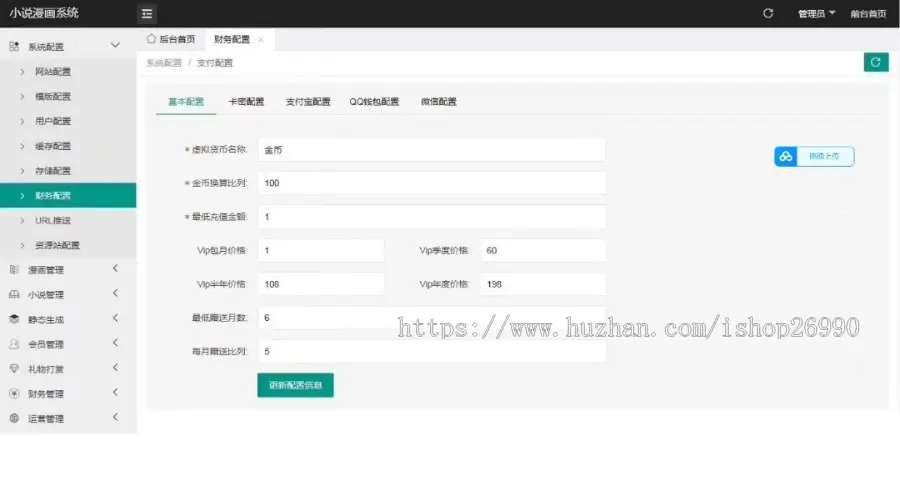Viewport: 900px width, 481px height.
Task: Click the 会员管理 sidebar icon
Action: tap(14, 344)
